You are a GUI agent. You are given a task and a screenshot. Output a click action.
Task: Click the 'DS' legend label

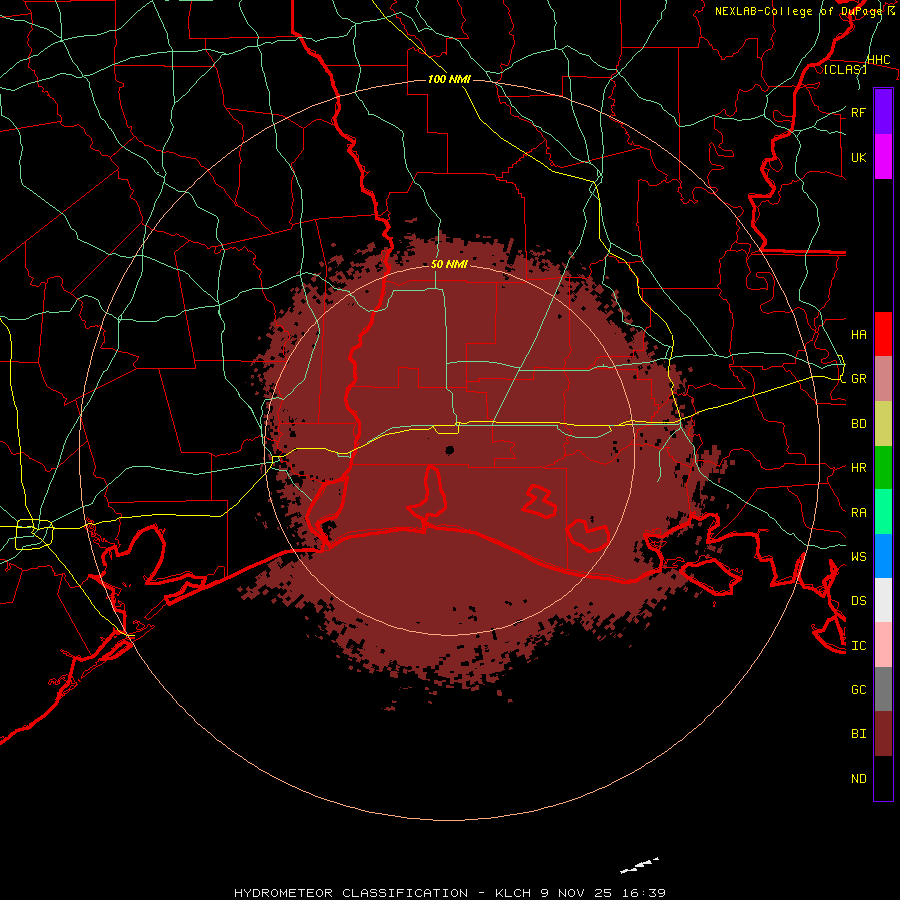coord(859,600)
